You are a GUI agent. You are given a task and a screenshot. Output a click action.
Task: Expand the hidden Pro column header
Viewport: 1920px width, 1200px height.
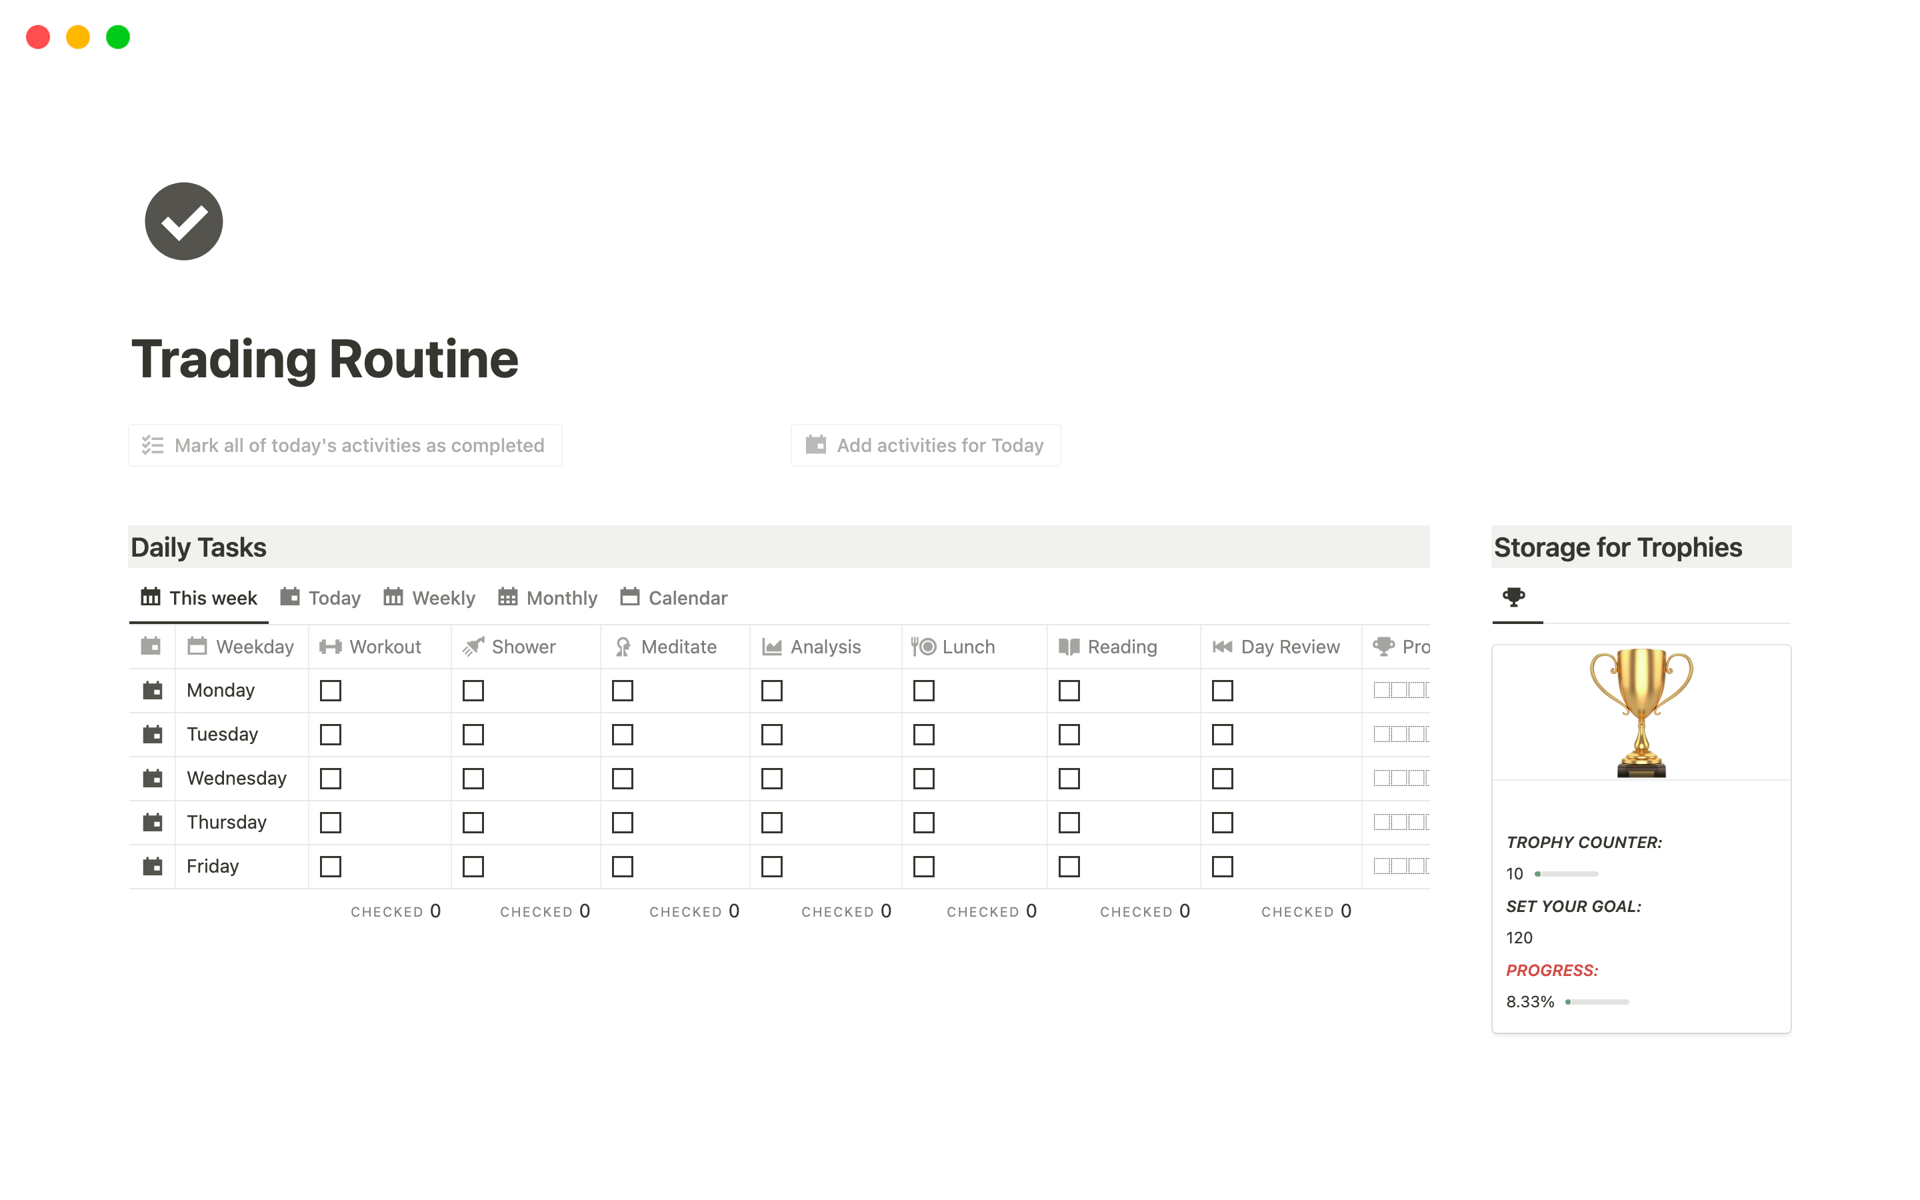point(1399,646)
